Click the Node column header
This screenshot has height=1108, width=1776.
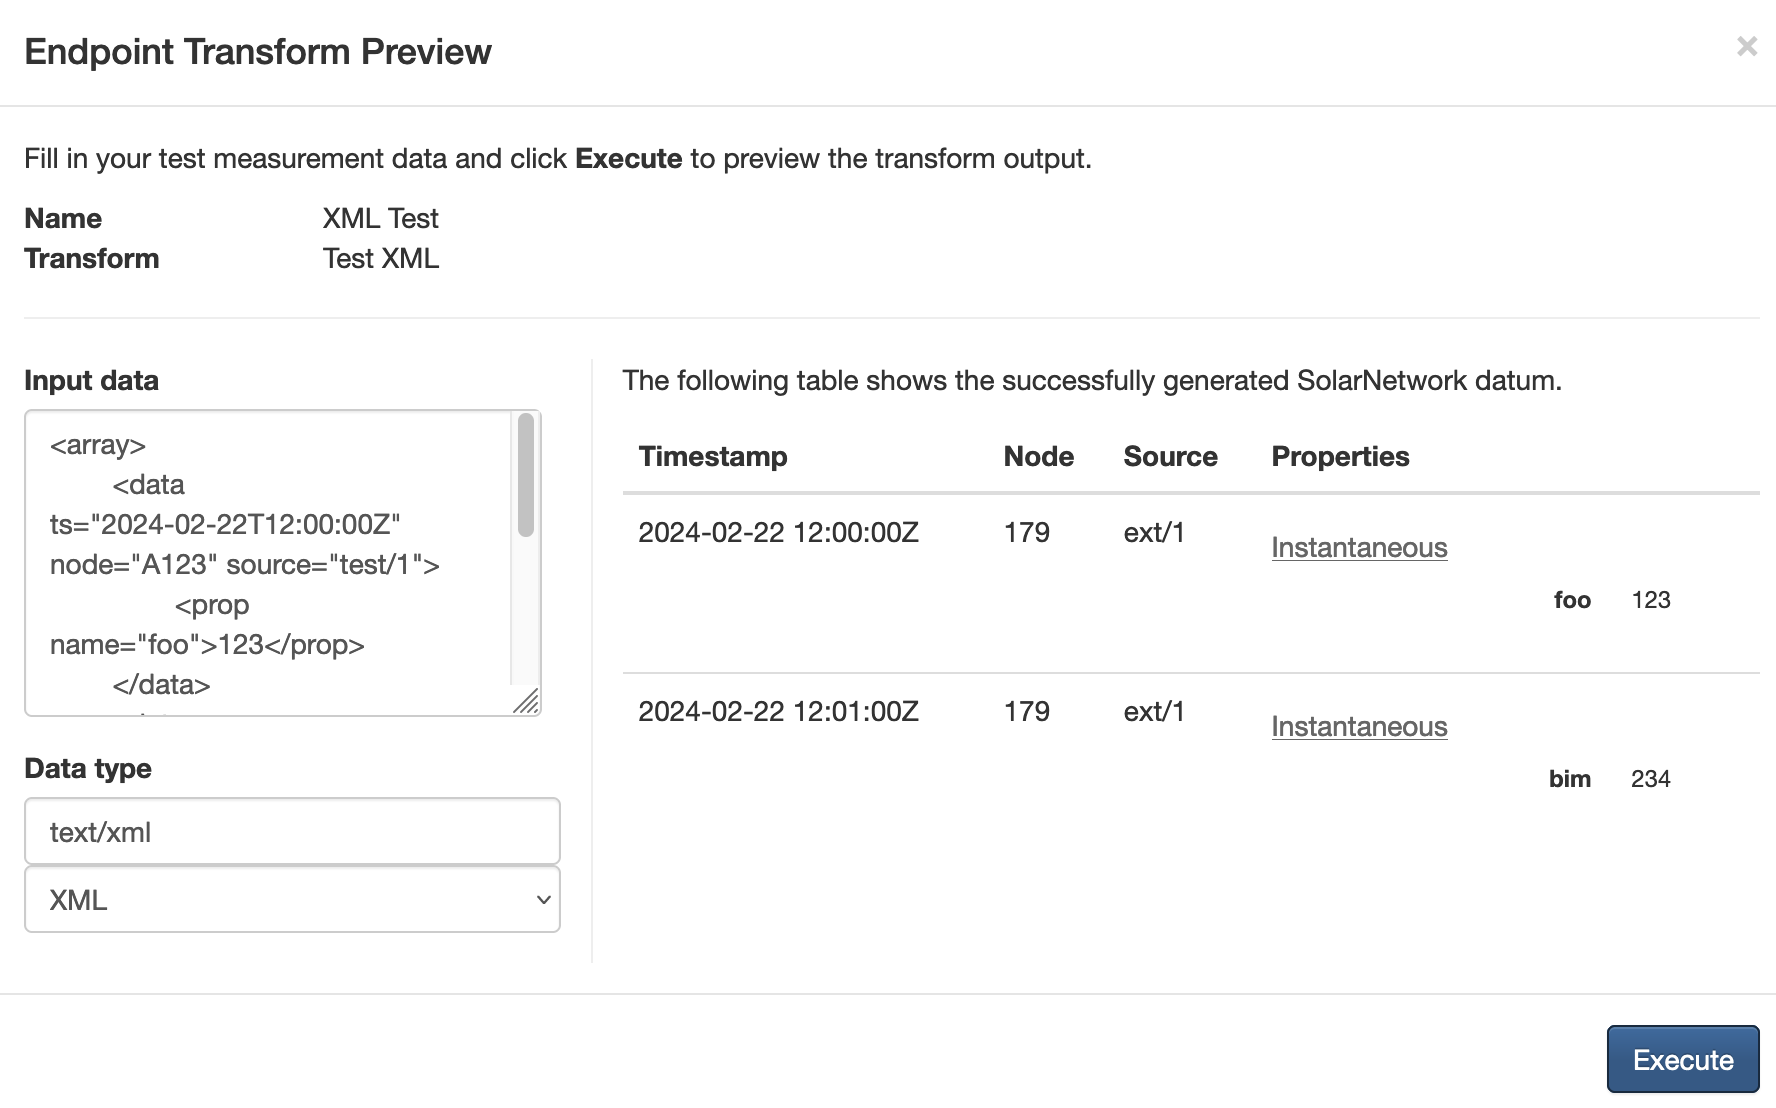(x=1038, y=456)
